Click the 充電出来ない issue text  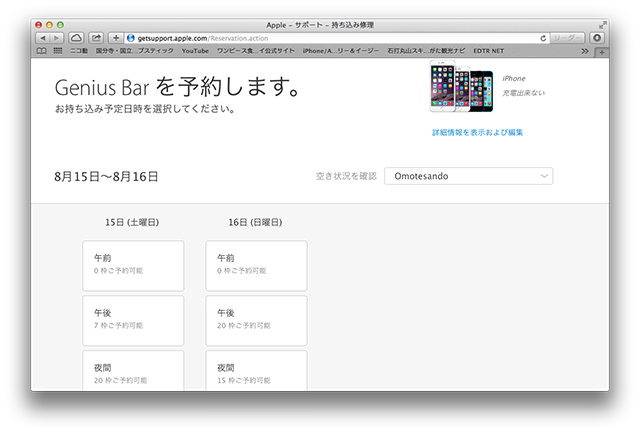524,93
